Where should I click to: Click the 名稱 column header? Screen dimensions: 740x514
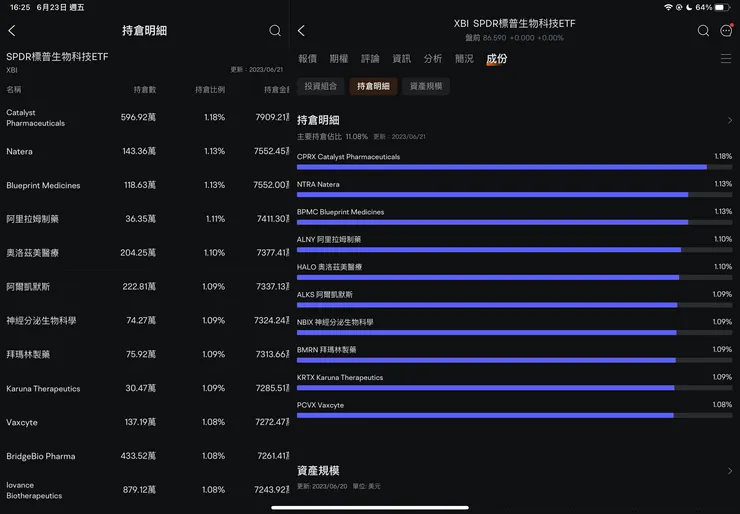point(14,90)
